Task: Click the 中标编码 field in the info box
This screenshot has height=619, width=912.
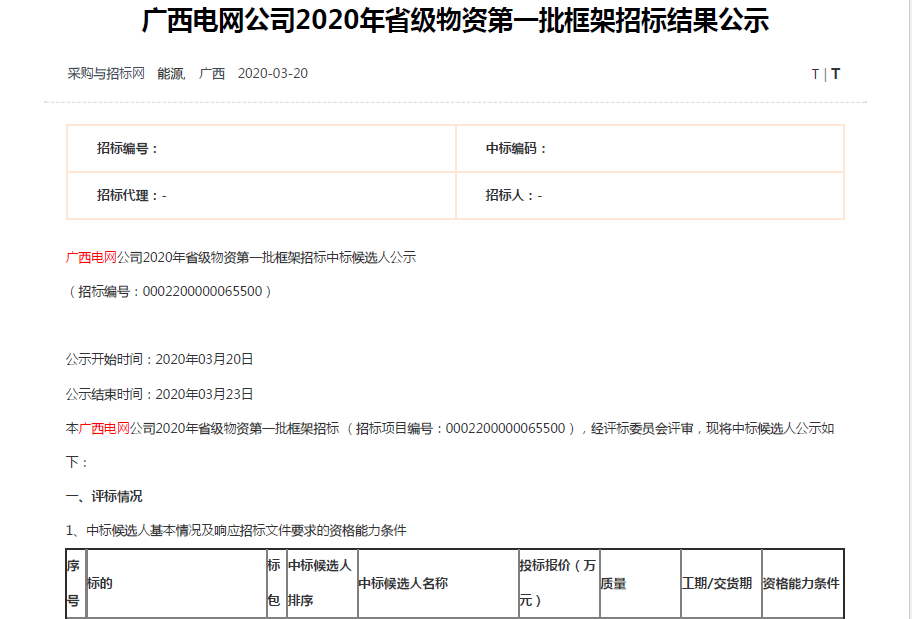Action: (517, 148)
